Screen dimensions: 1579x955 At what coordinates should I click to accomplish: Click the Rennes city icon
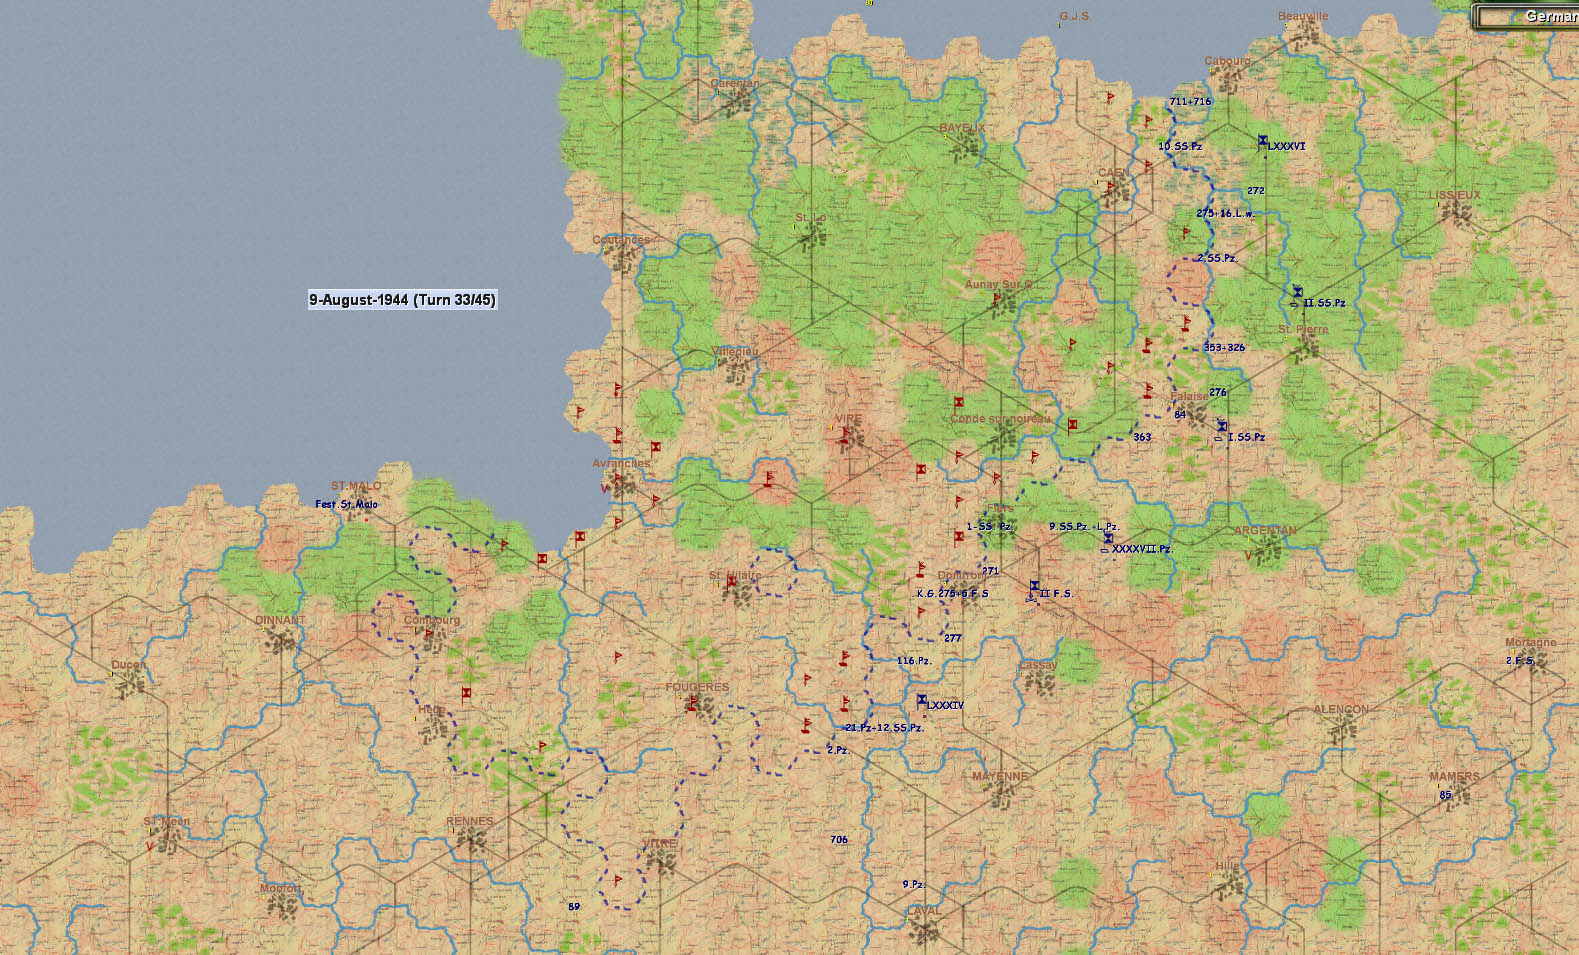pos(472,841)
